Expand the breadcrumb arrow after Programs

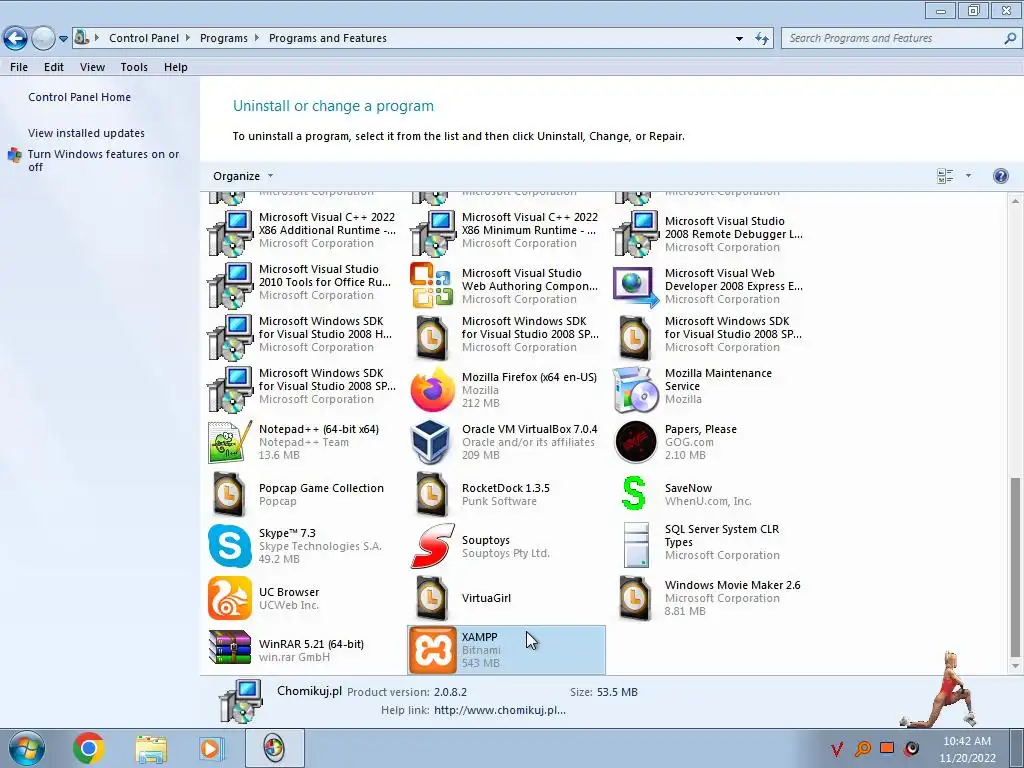(x=257, y=38)
